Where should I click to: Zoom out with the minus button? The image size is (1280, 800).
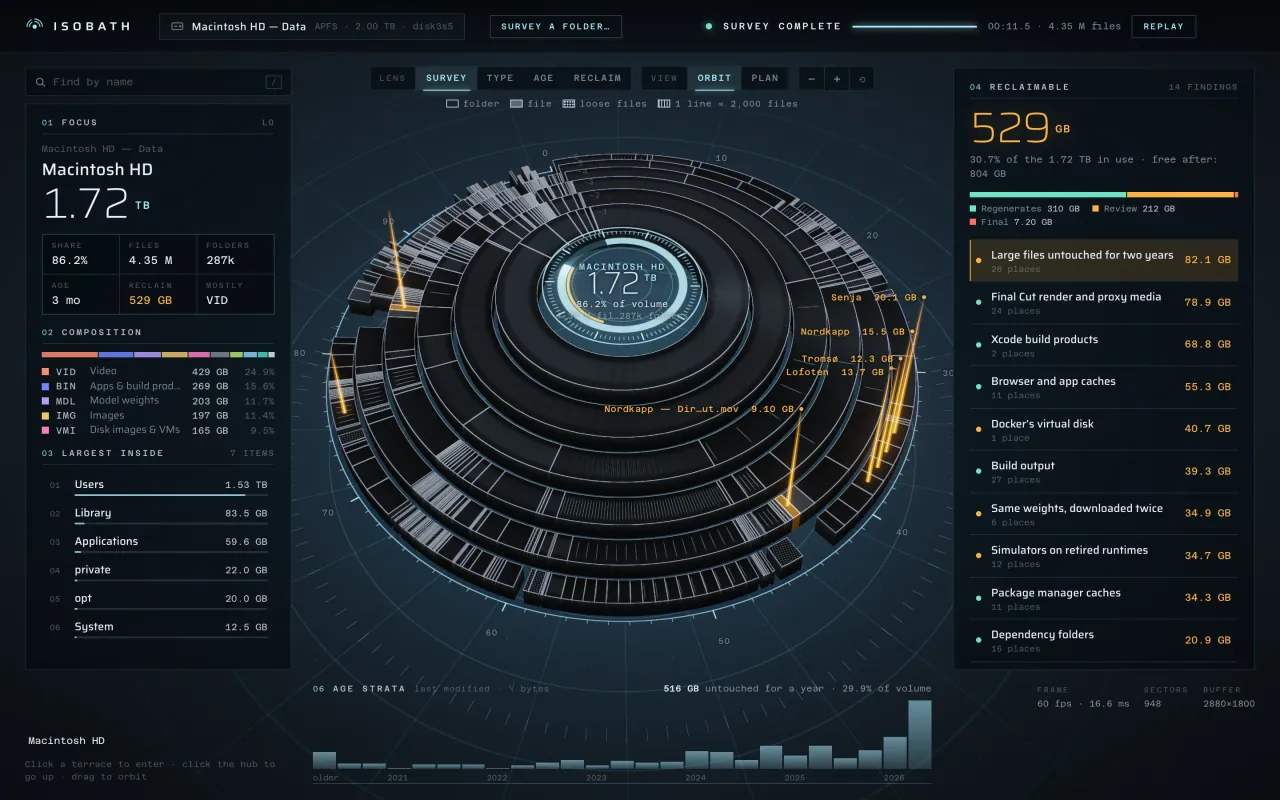click(x=811, y=78)
